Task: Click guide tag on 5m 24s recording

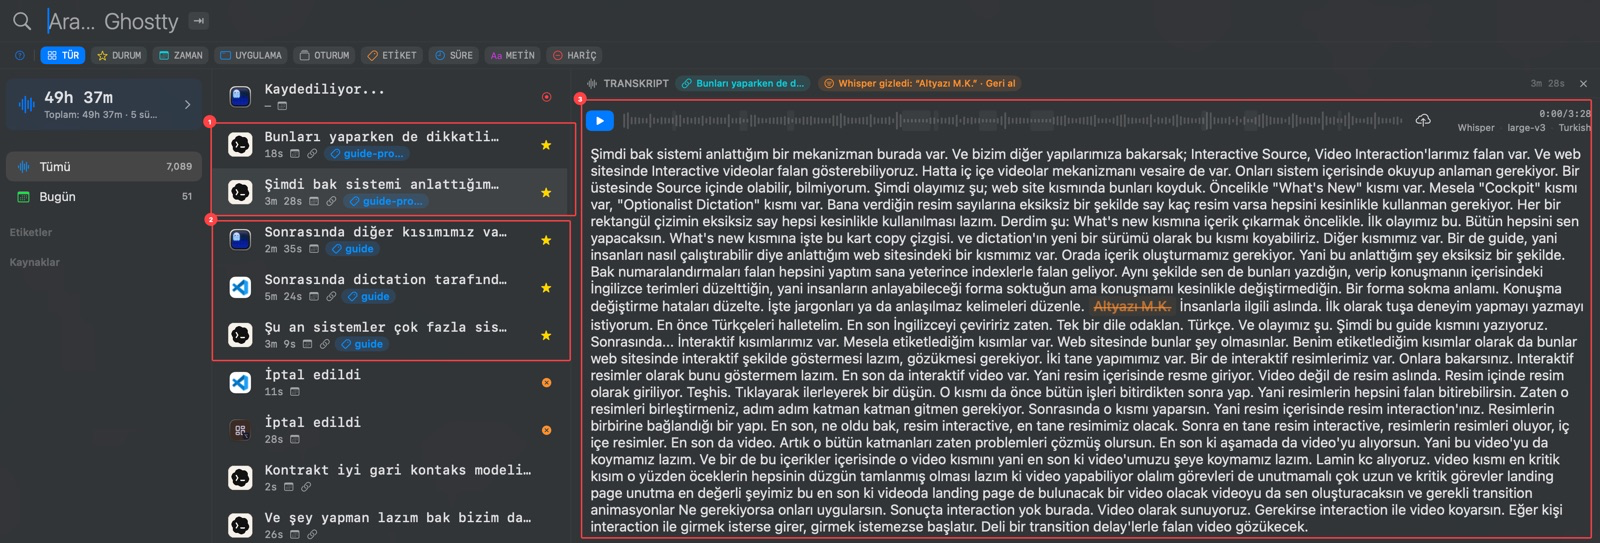Action: [369, 297]
